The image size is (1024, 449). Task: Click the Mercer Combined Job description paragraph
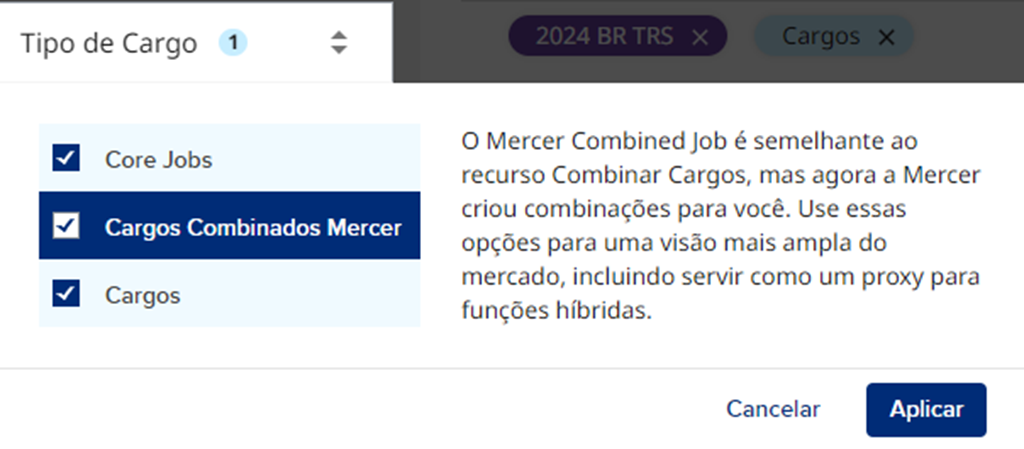click(x=720, y=226)
